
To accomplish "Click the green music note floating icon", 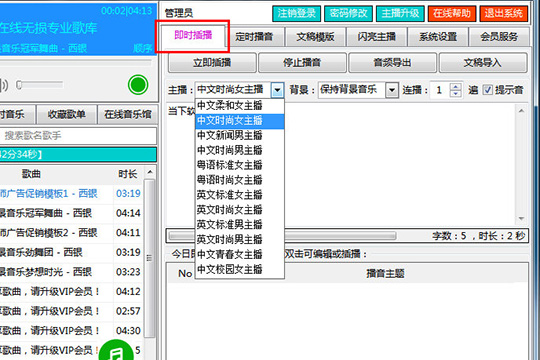I will [116, 351].
